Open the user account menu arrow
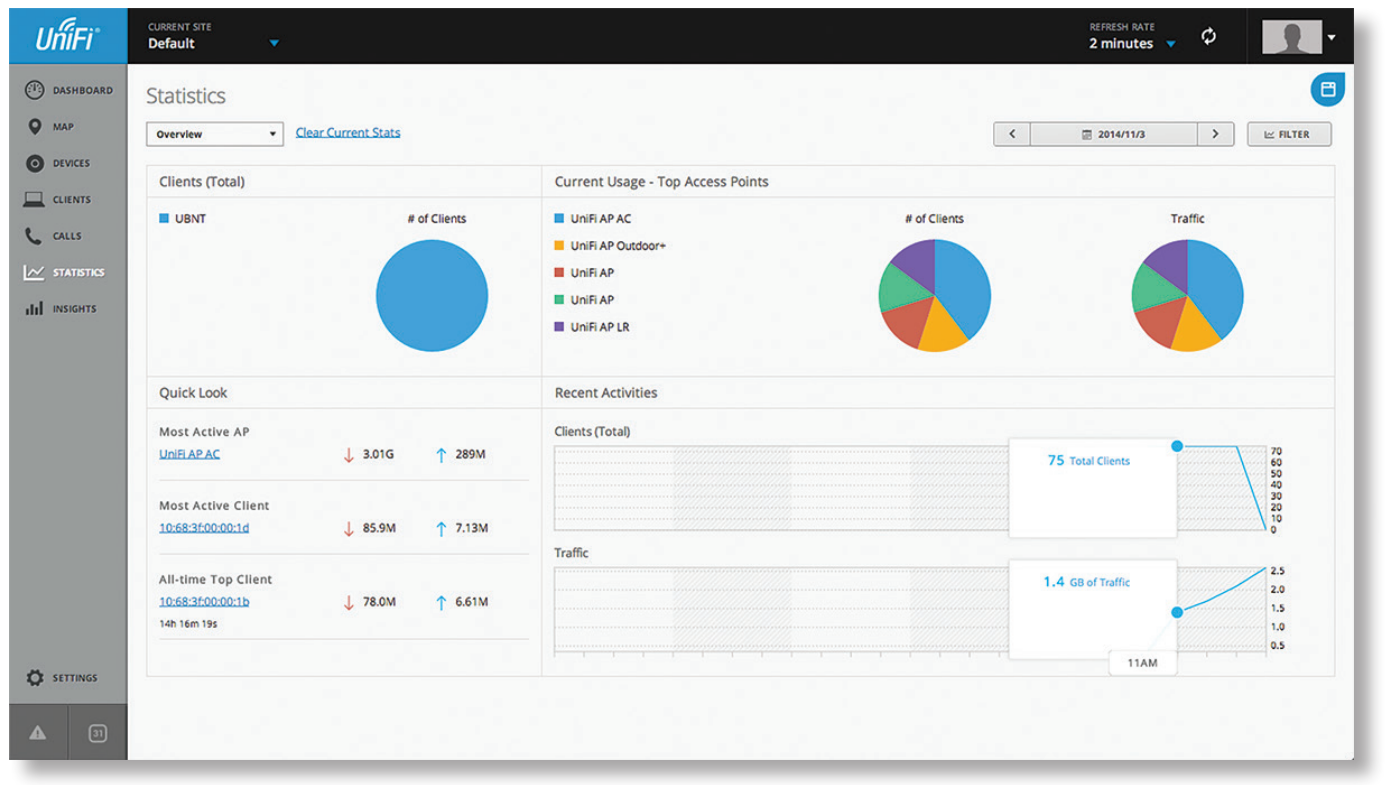Image resolution: width=1386 pixels, height=785 pixels. tap(1331, 37)
